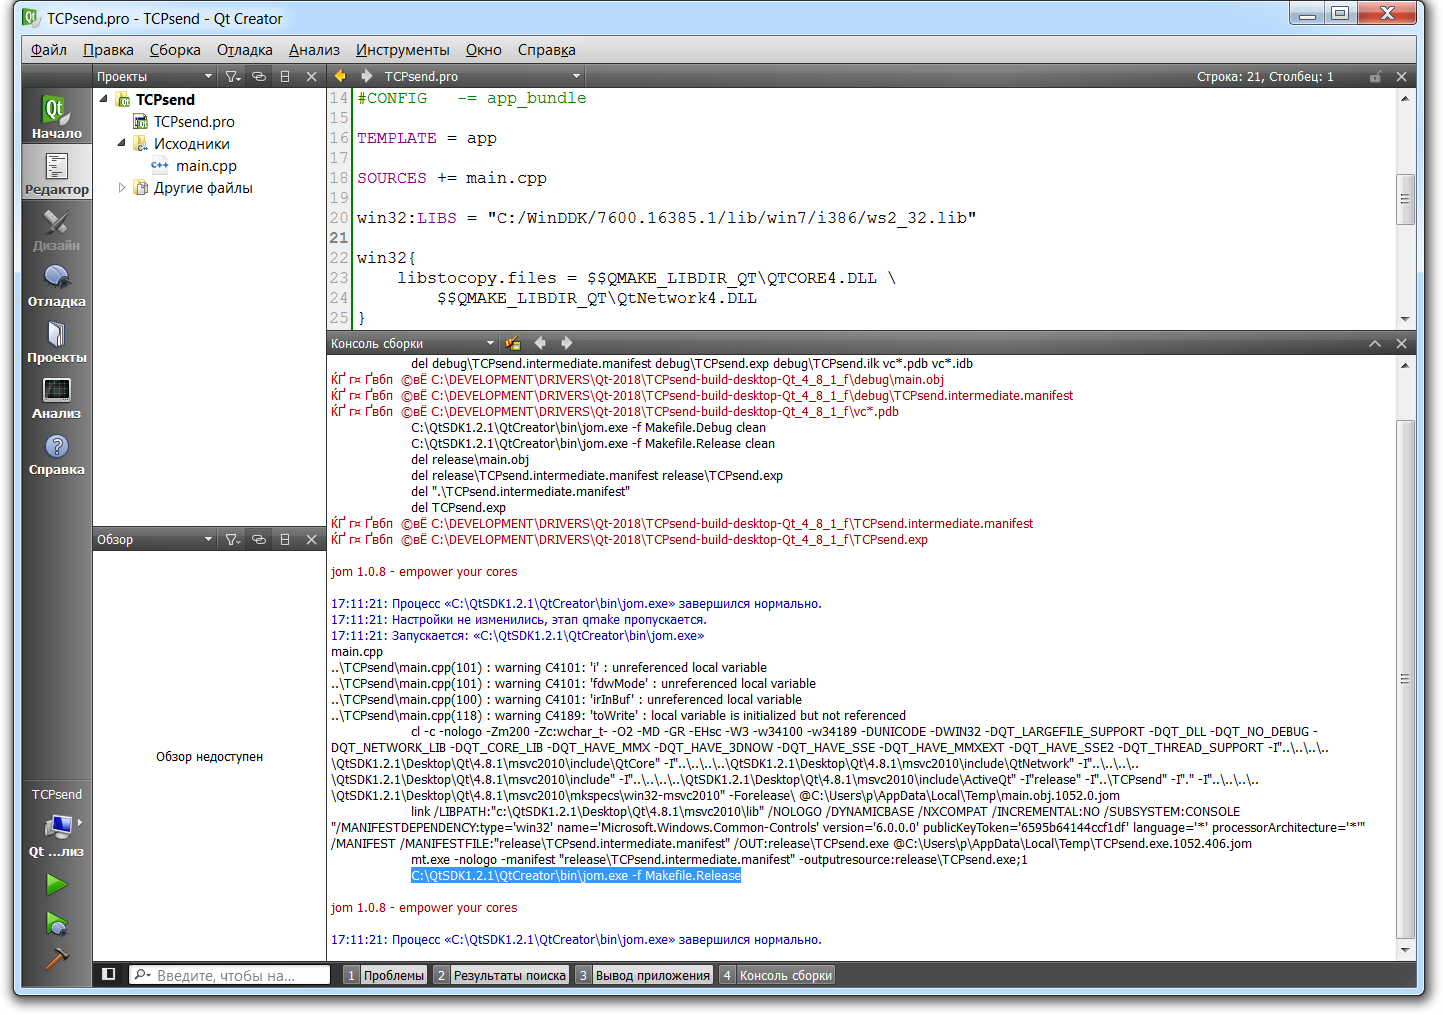Click warning C4101 'fdwMode' line
The image size is (1443, 1015).
tap(573, 684)
